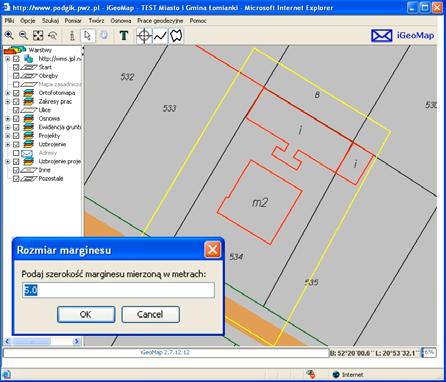Screen dimensions: 446x382
Task: Select the arrow pointer selection tool
Action: (88, 35)
